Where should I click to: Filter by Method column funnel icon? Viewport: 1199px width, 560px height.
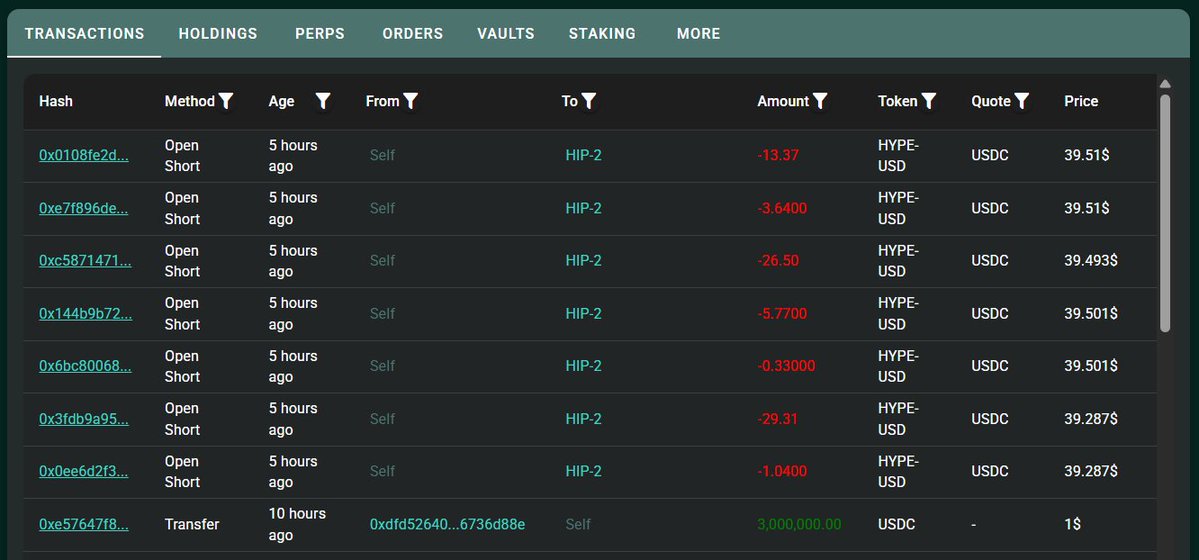[226, 101]
